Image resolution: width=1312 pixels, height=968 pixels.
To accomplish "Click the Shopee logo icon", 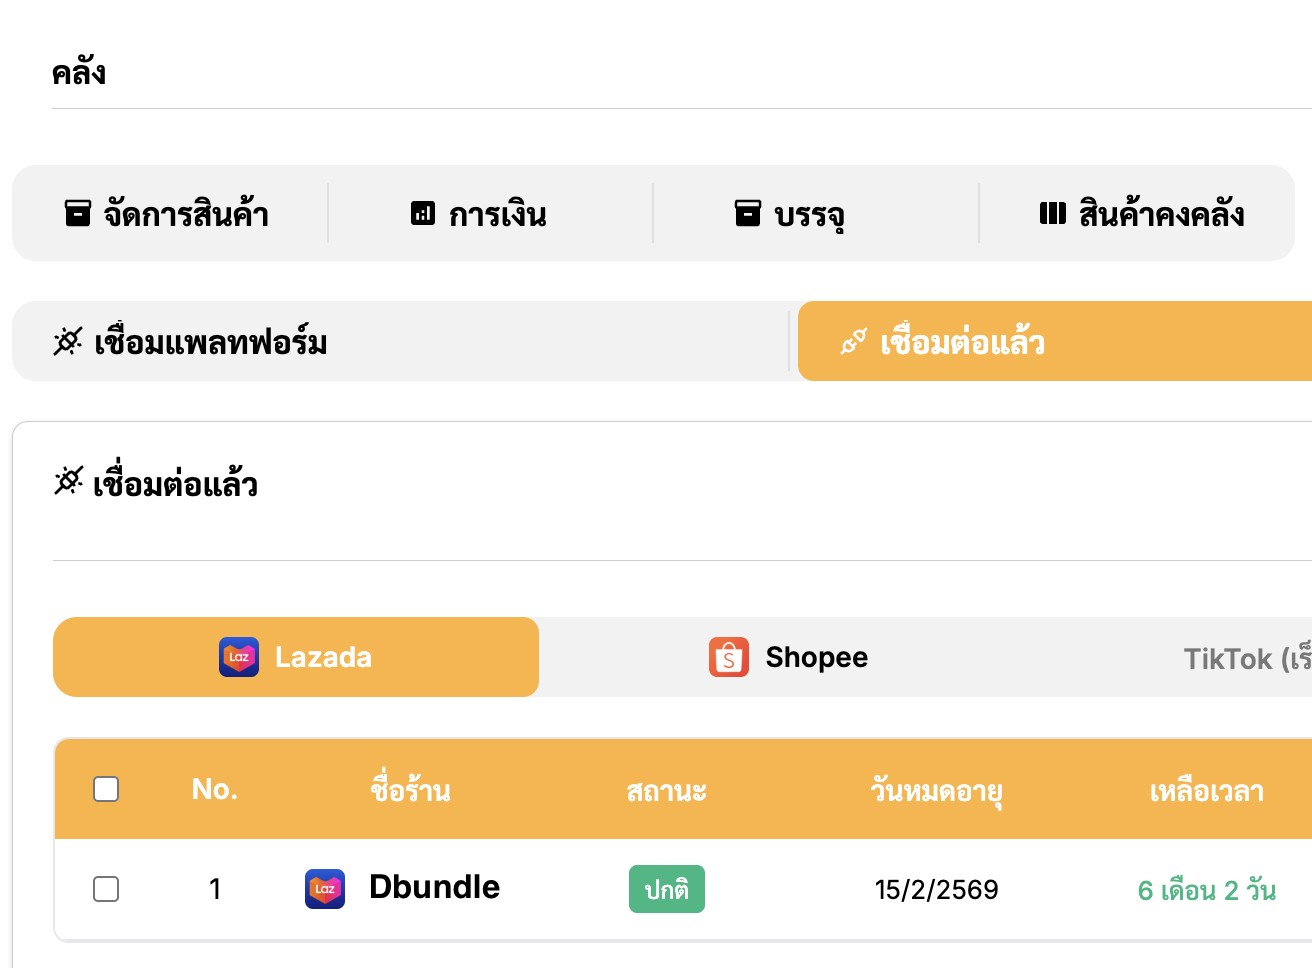I will 729,657.
